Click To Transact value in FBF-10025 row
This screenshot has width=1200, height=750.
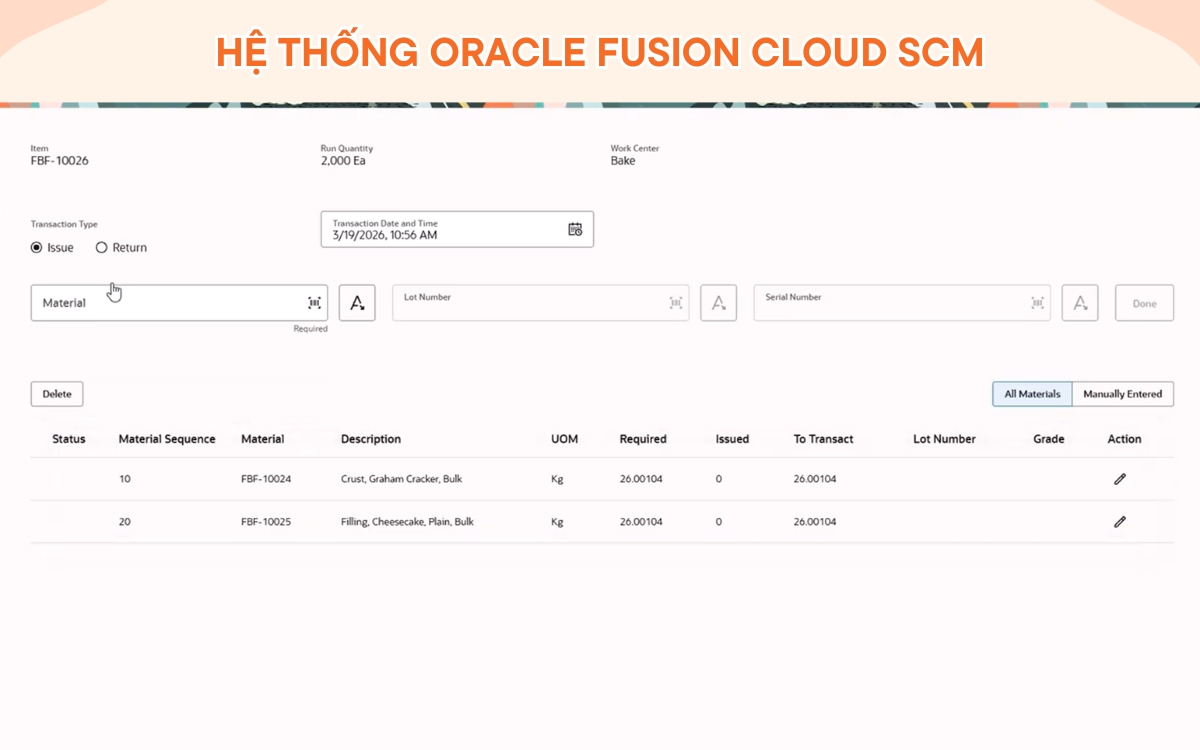(815, 522)
